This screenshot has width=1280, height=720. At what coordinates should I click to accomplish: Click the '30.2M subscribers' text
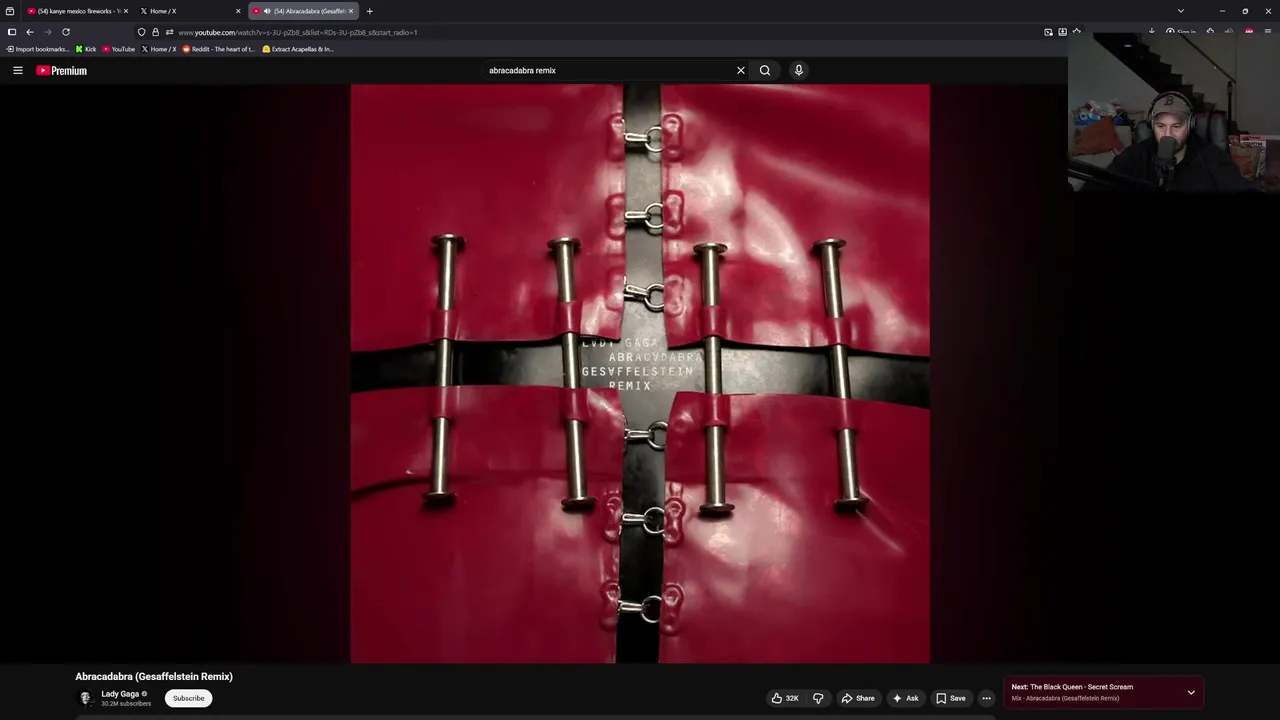coord(126,704)
